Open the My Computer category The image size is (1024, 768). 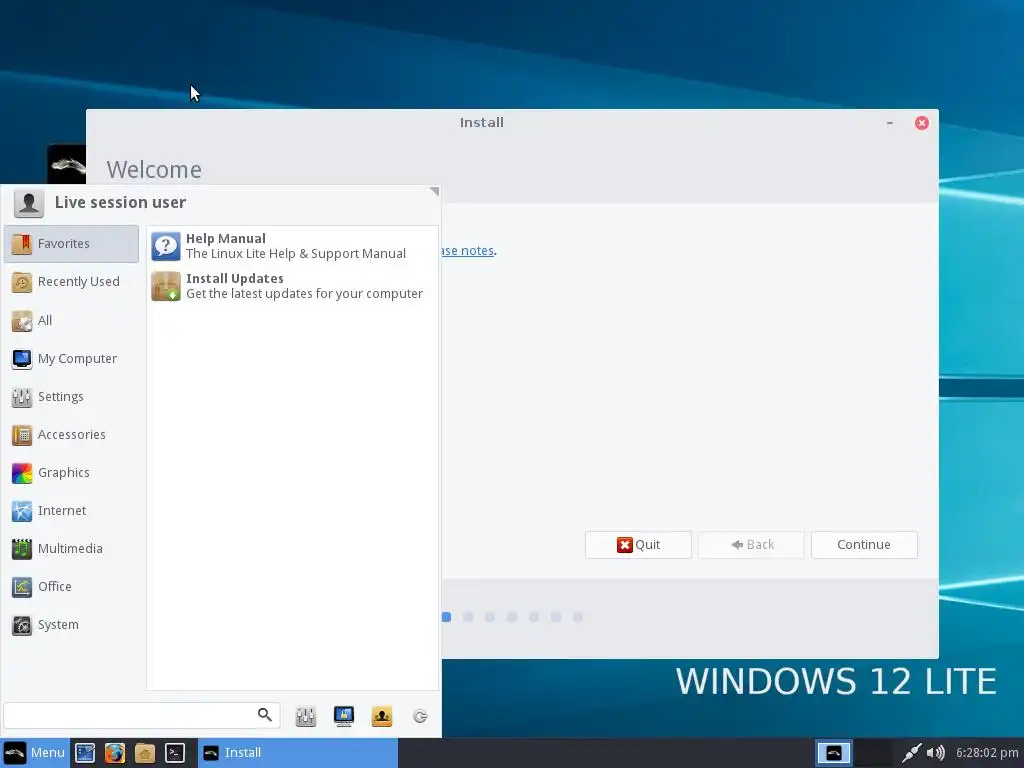(x=71, y=359)
